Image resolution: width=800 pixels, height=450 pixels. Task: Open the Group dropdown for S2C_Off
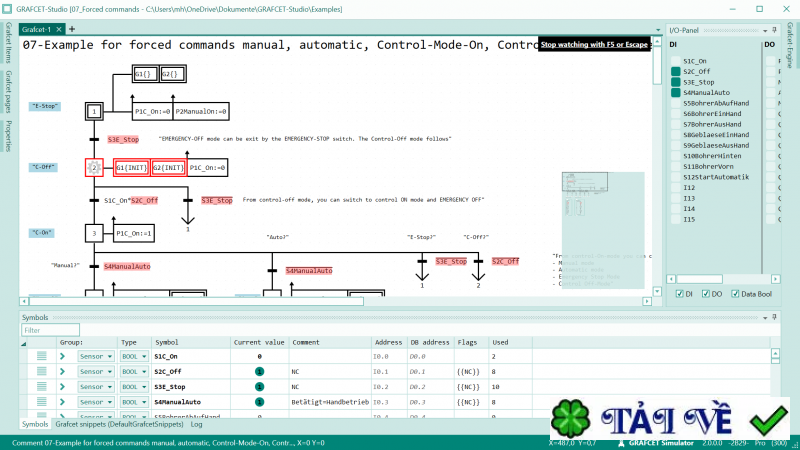click(x=96, y=371)
